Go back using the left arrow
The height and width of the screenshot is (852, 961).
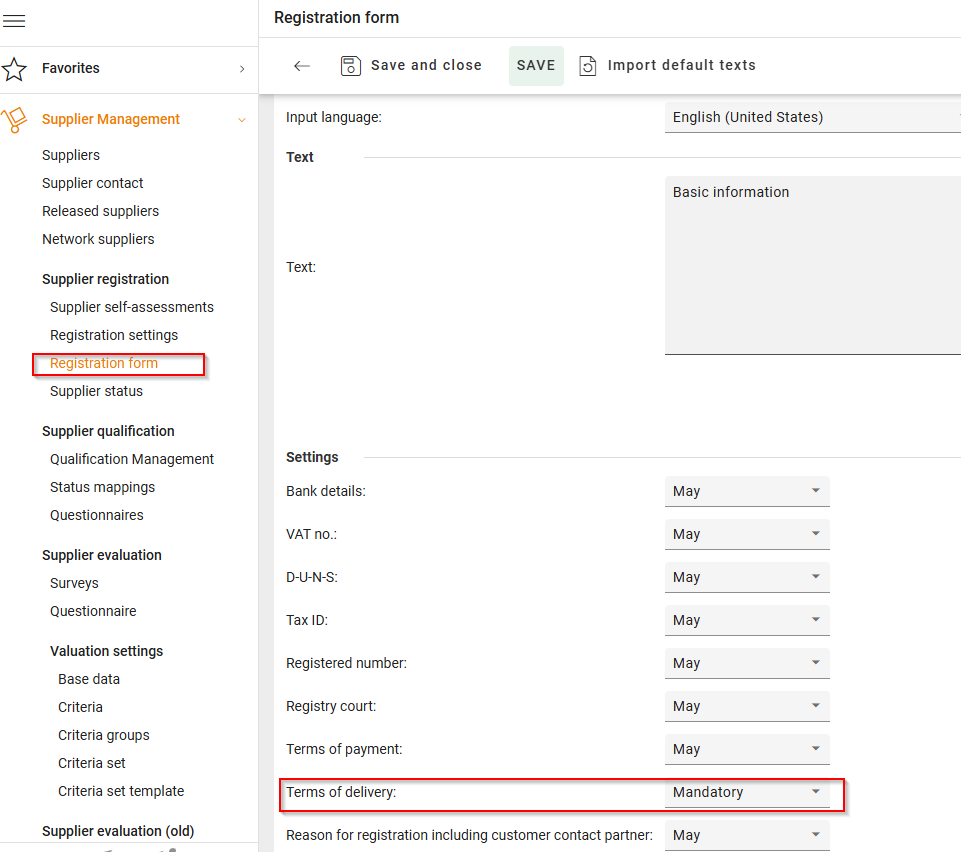coord(302,66)
